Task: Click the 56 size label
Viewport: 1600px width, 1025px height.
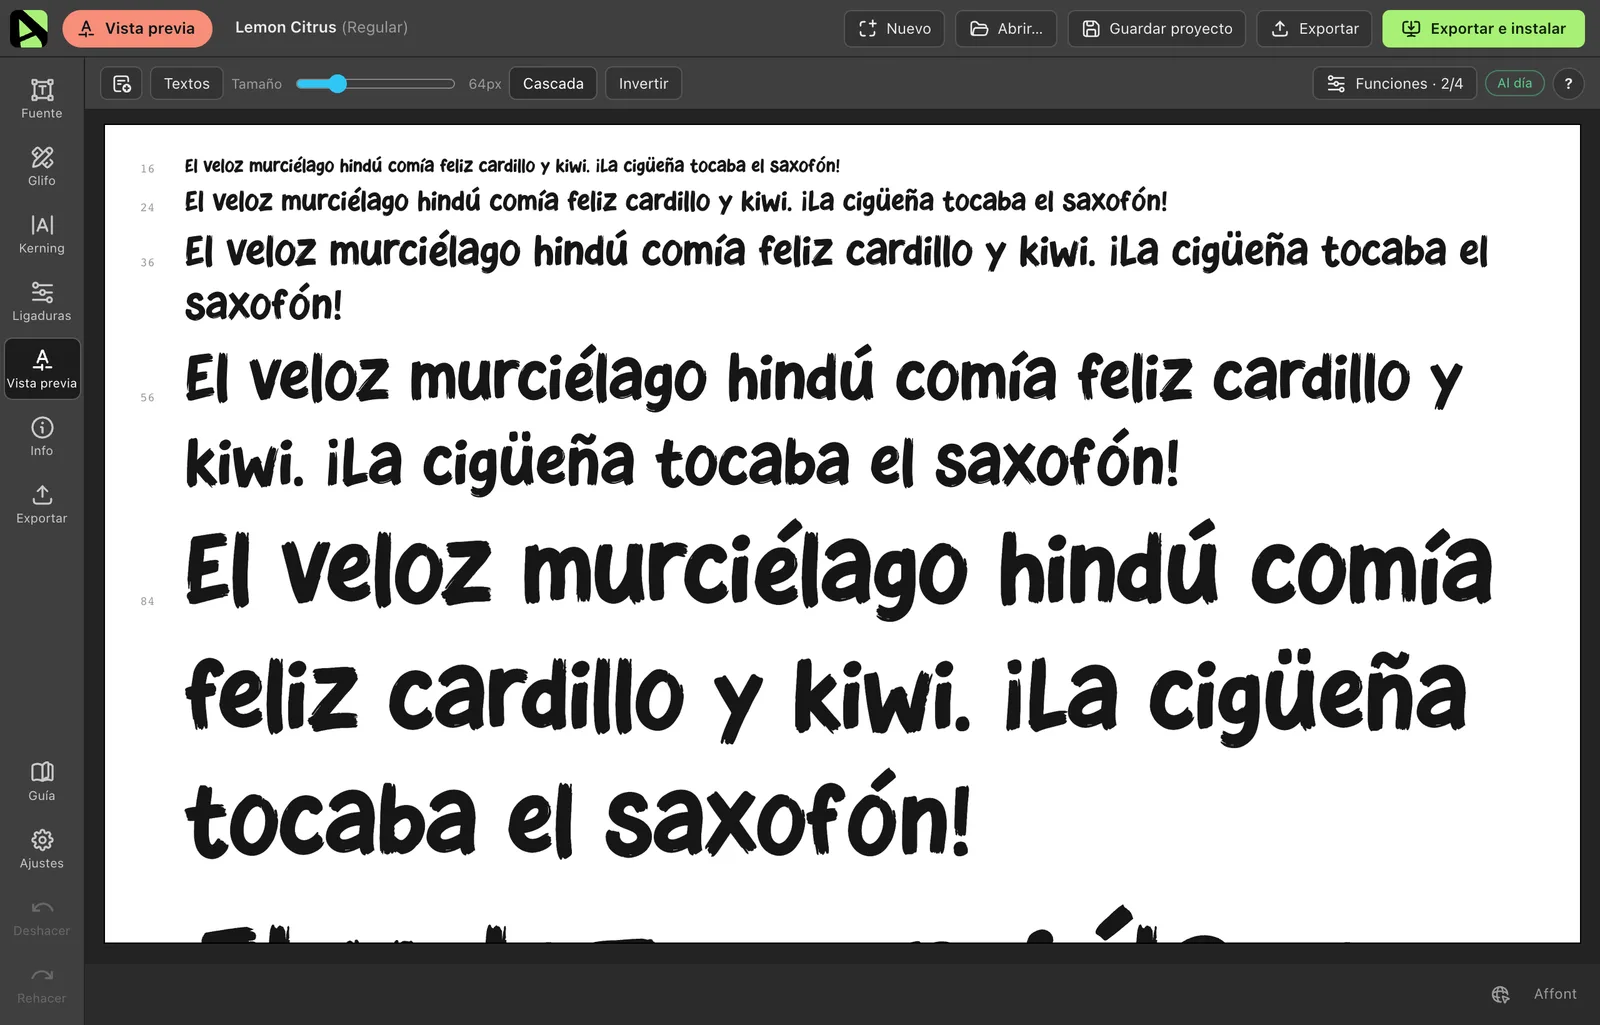Action: (x=148, y=398)
